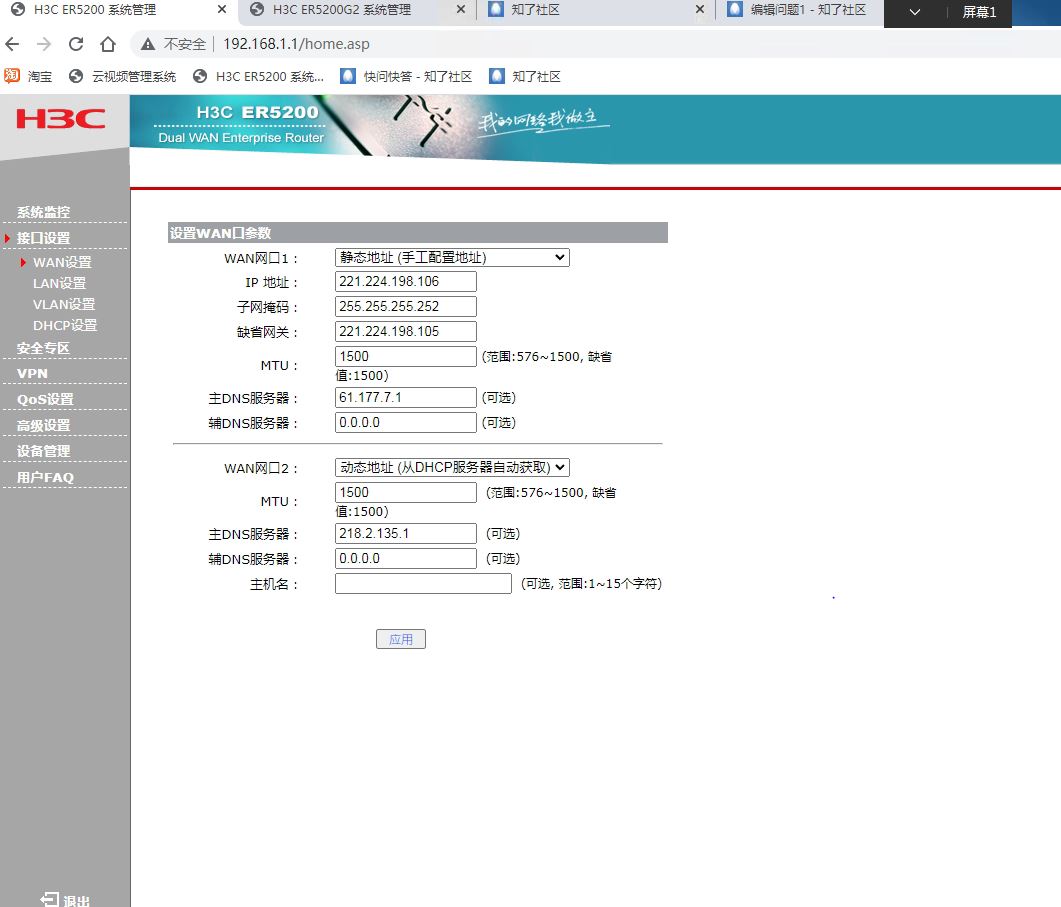1061x907 pixels.
Task: Click the not-secure warning triangle icon
Action: coord(148,45)
